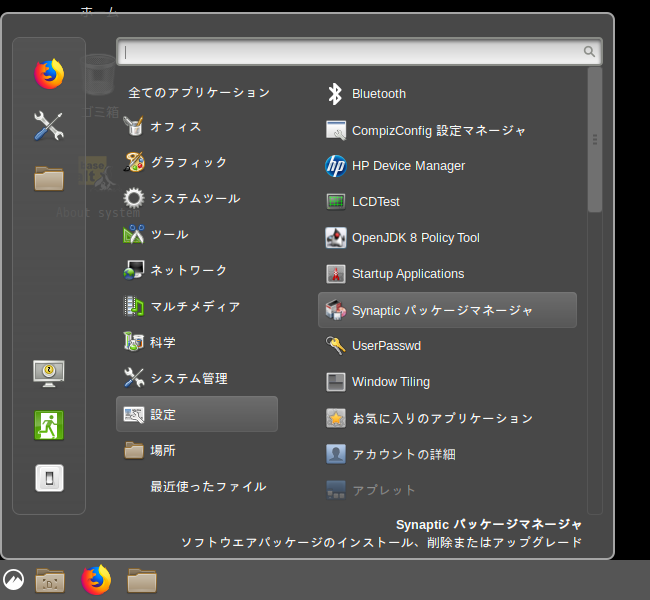Select the 設定 category
This screenshot has height=600, width=650.
[x=197, y=414]
